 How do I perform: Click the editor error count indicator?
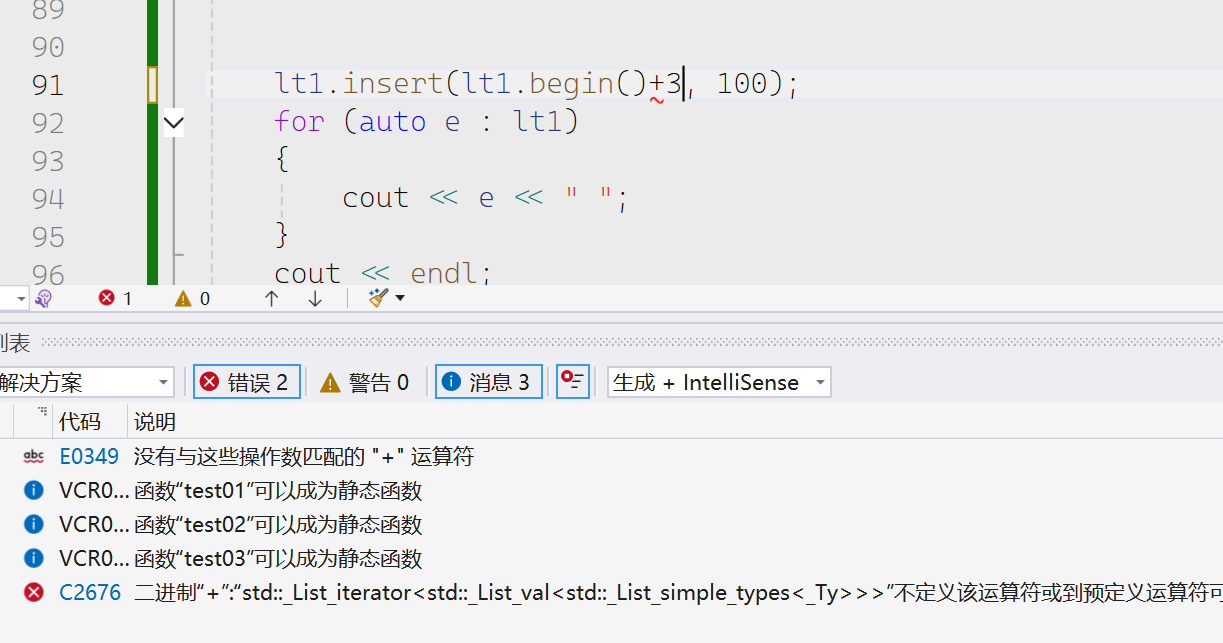pos(115,298)
